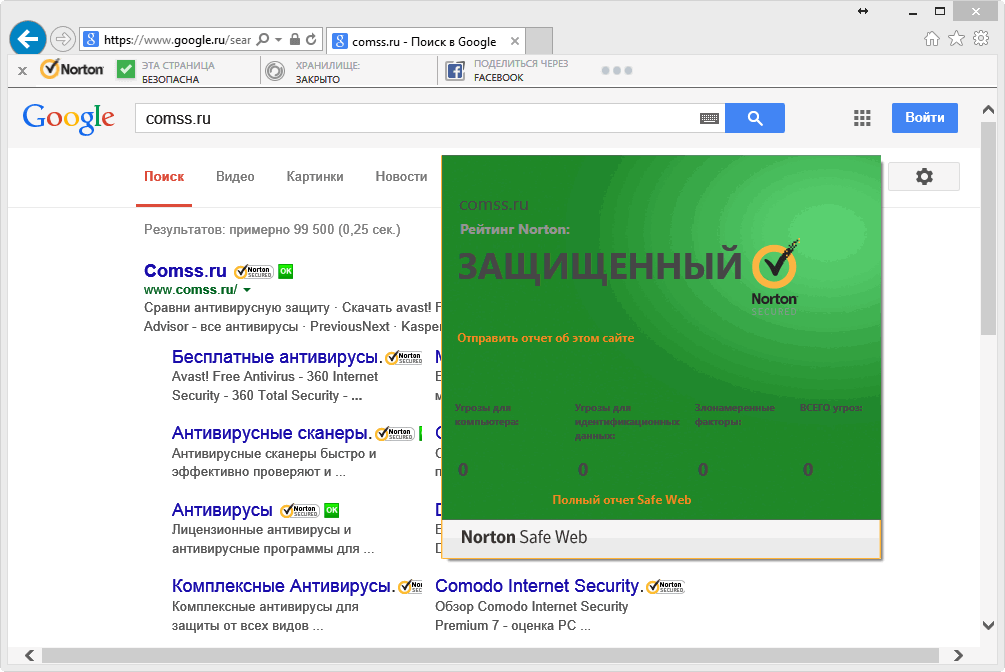Click the 'Norton Safe Web' footer label
Image resolution: width=1005 pixels, height=672 pixels.
[x=524, y=537]
